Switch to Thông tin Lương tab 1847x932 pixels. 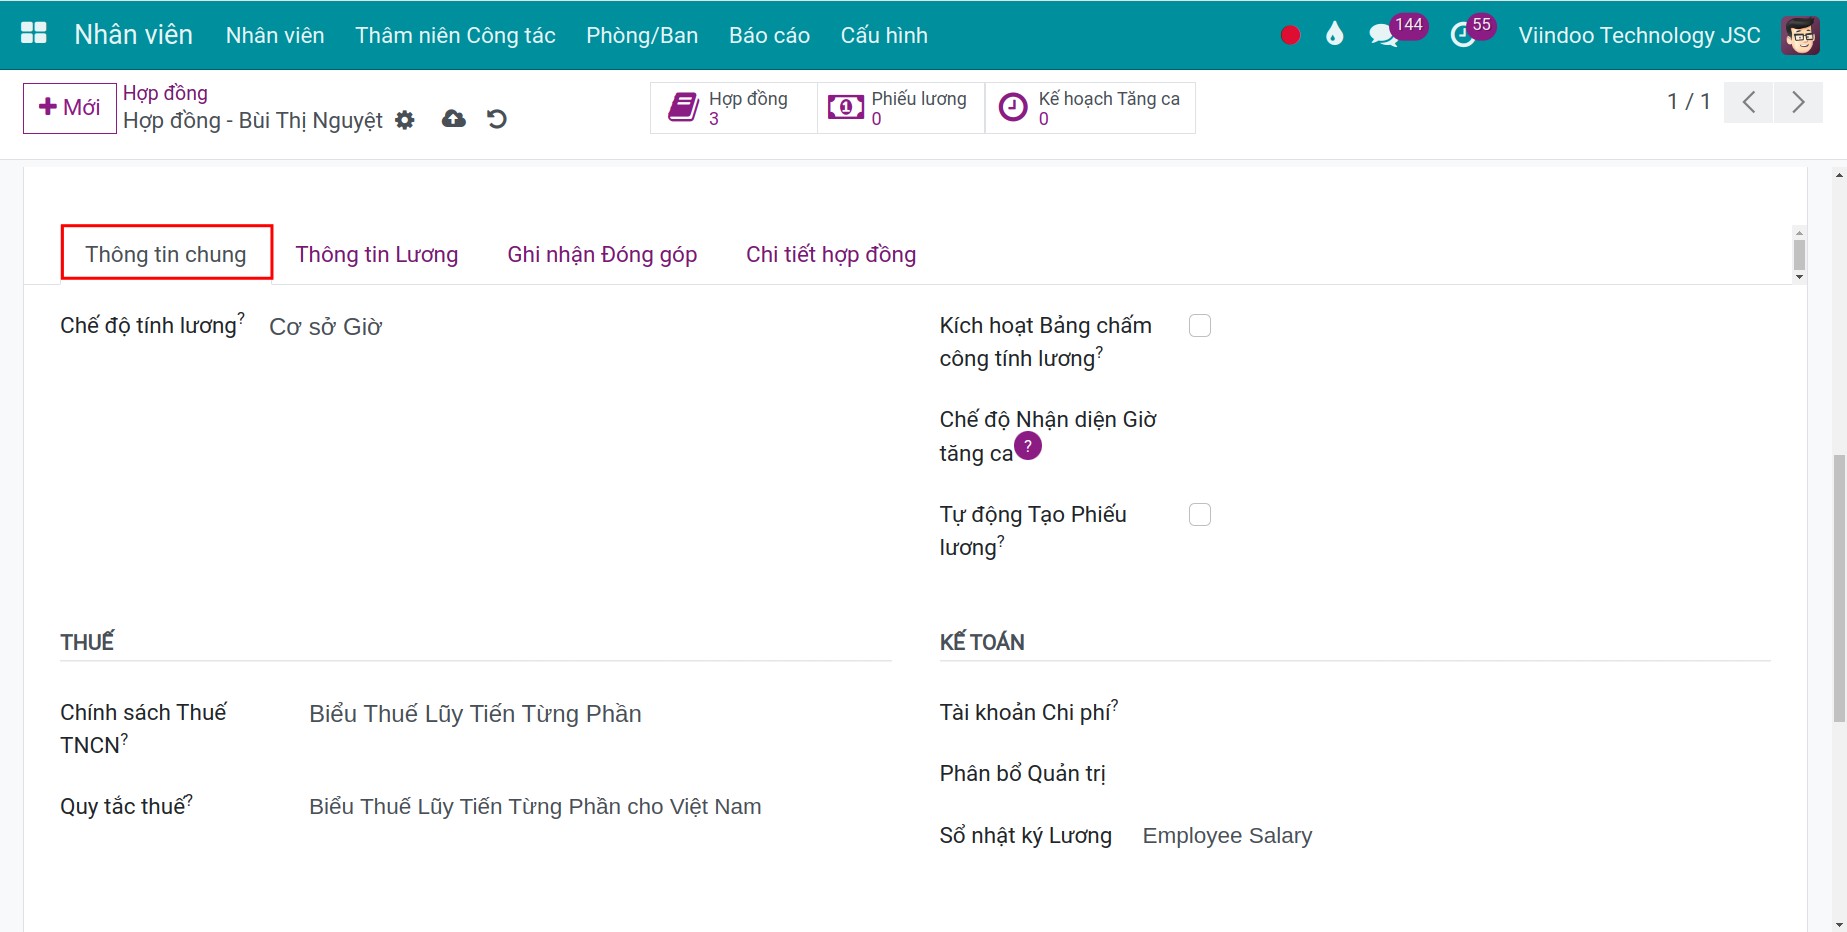pos(377,254)
